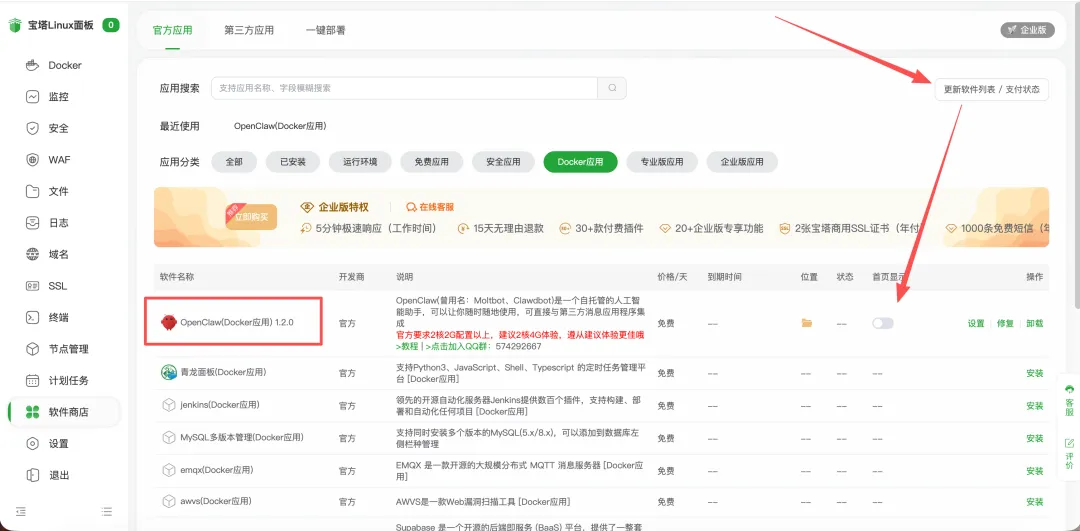
Task: Click the 评价 feedback edit icon
Action: click(x=1069, y=443)
